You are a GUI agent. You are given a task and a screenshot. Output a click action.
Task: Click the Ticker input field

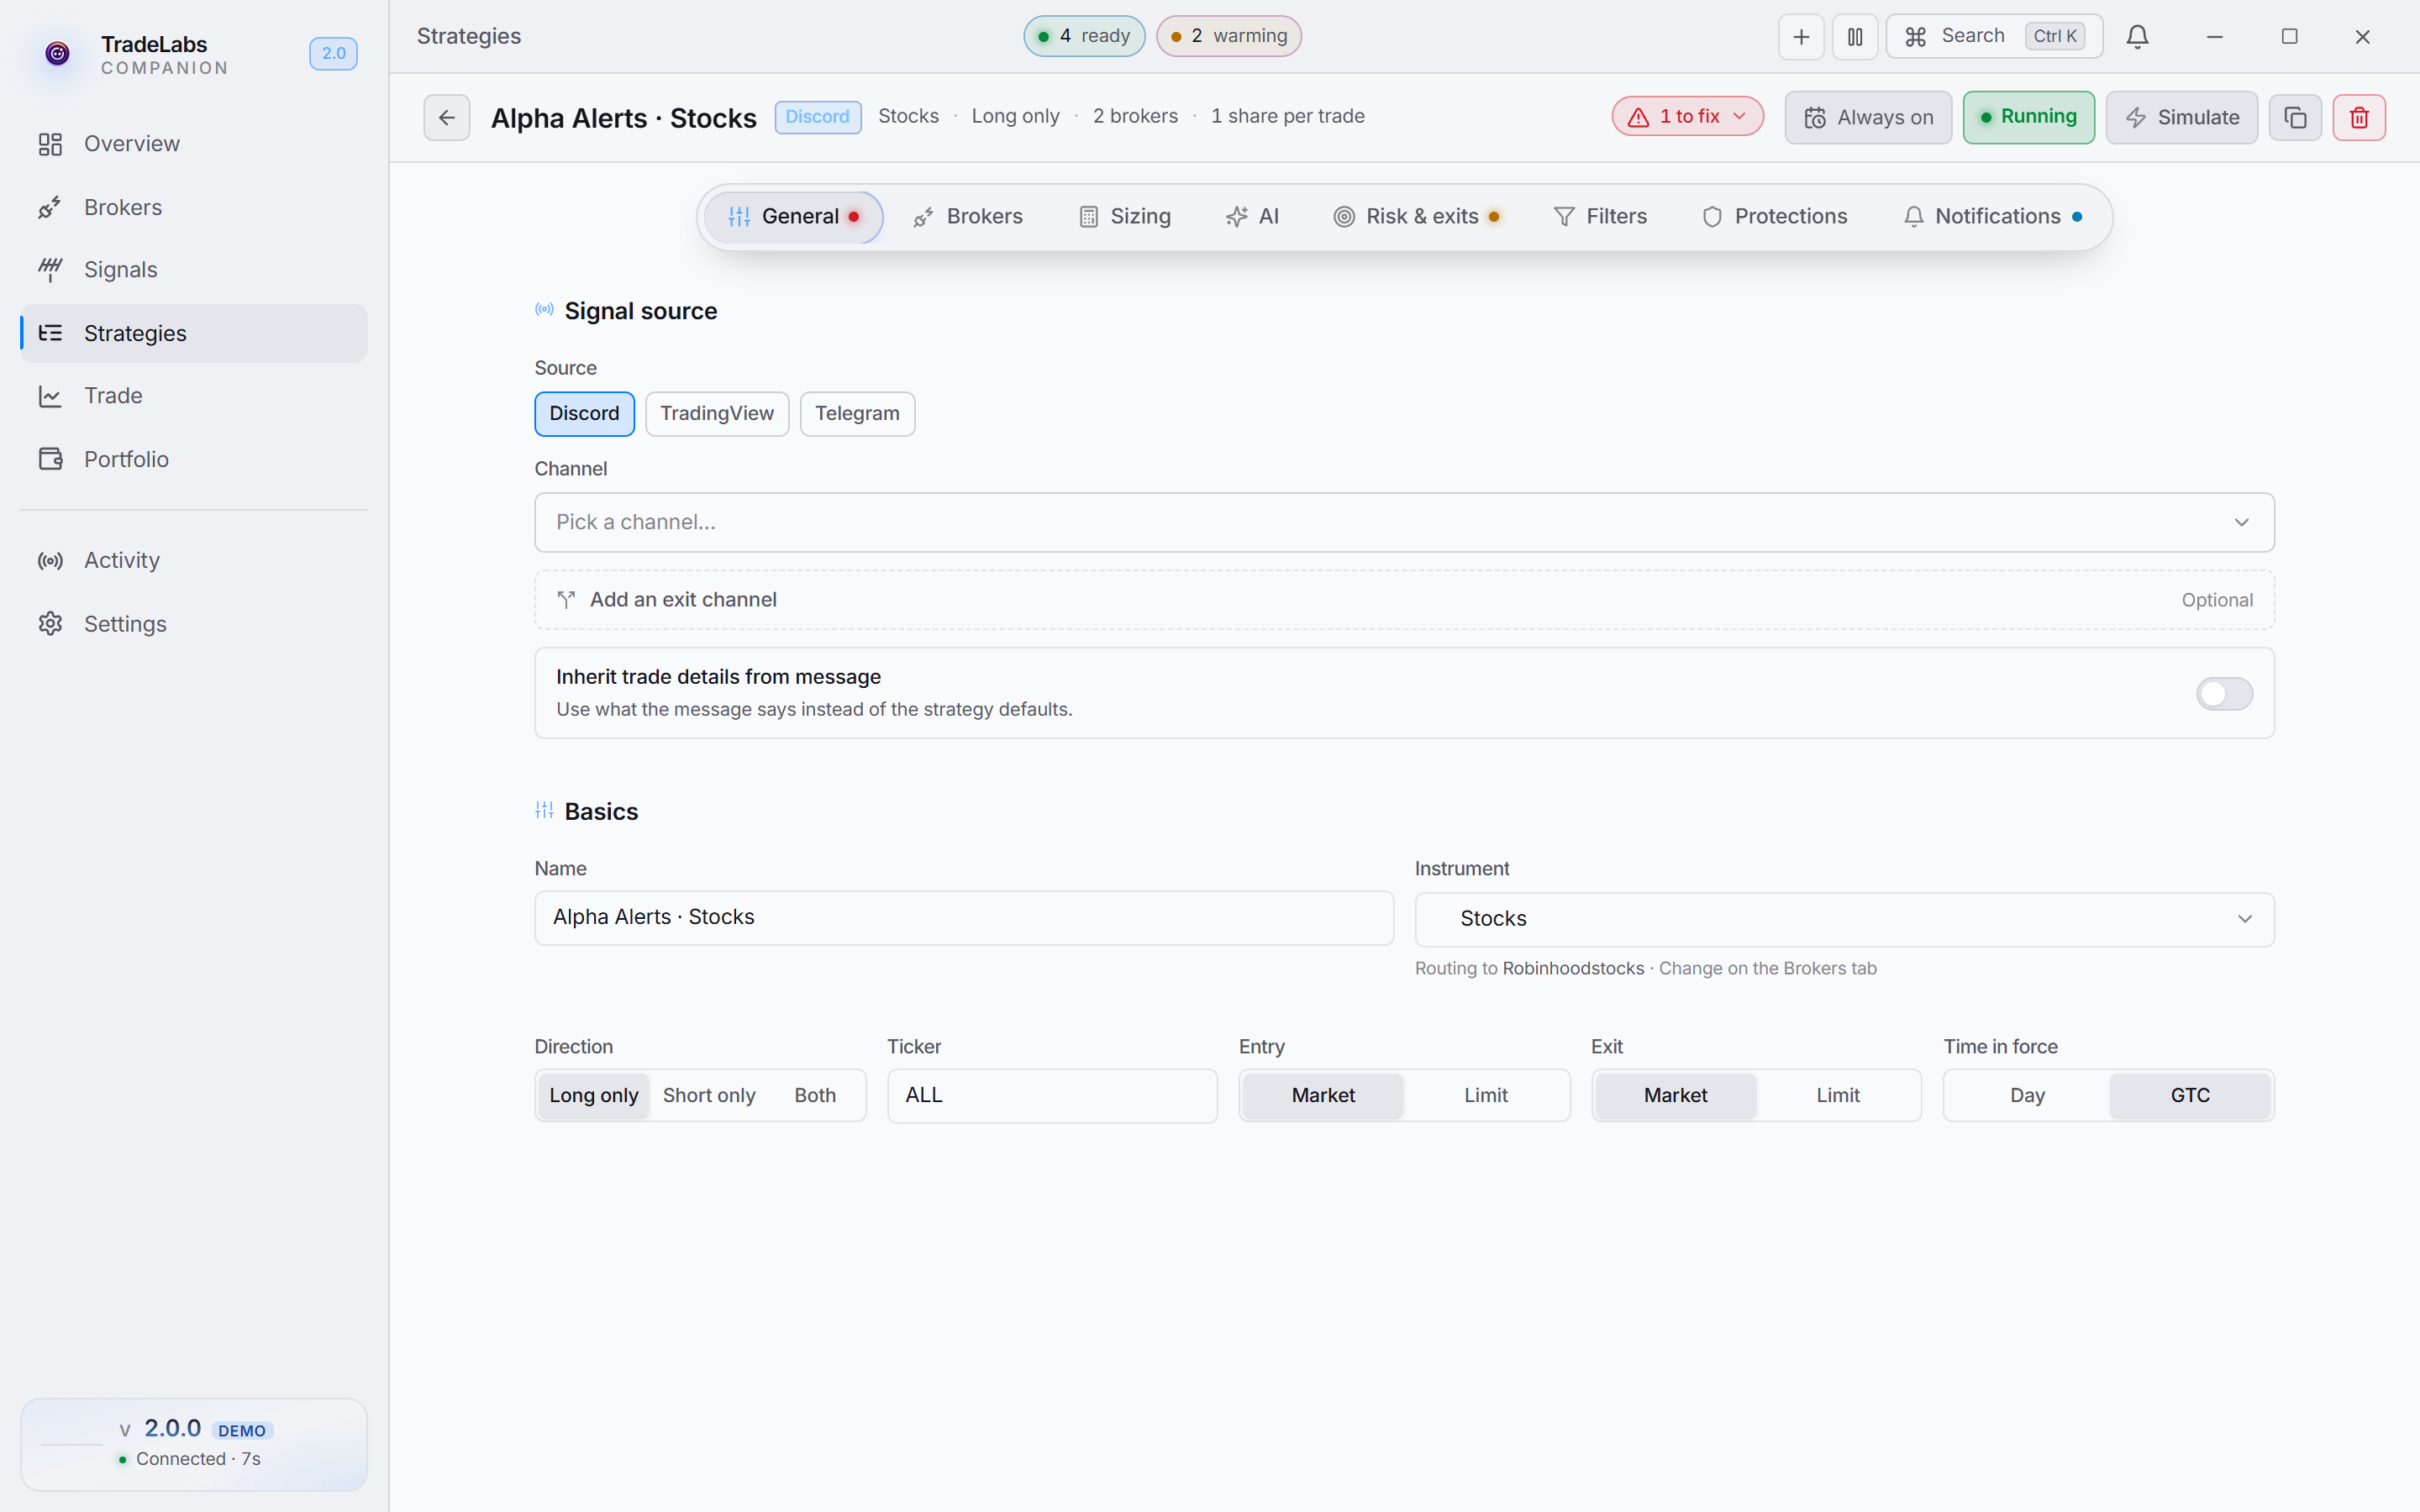[x=1052, y=1096]
